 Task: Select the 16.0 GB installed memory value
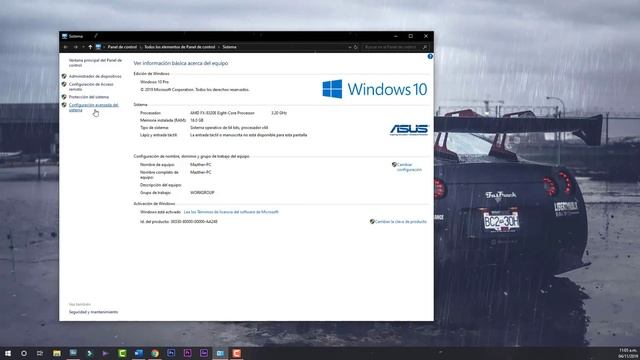click(197, 120)
